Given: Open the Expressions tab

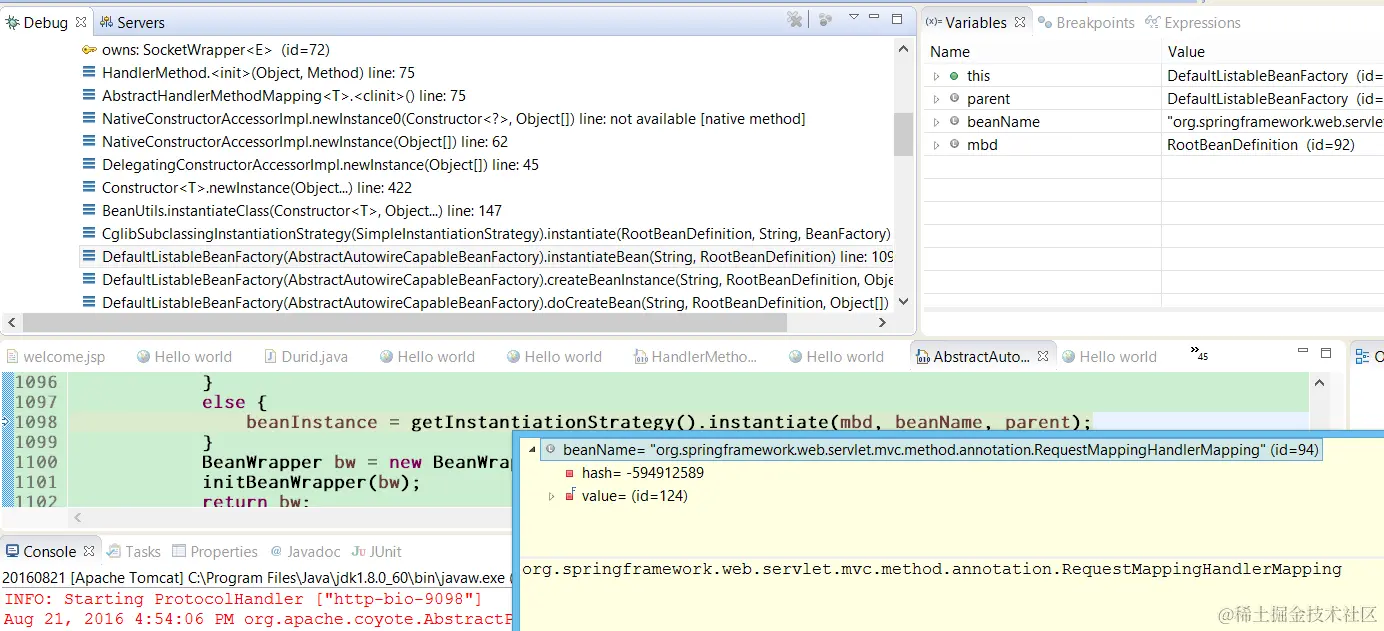Looking at the screenshot, I should [1193, 22].
